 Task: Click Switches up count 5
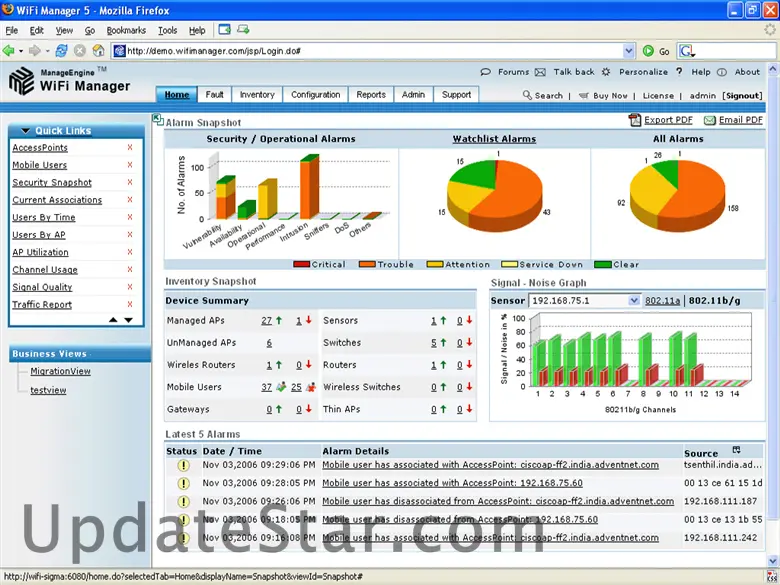point(434,343)
